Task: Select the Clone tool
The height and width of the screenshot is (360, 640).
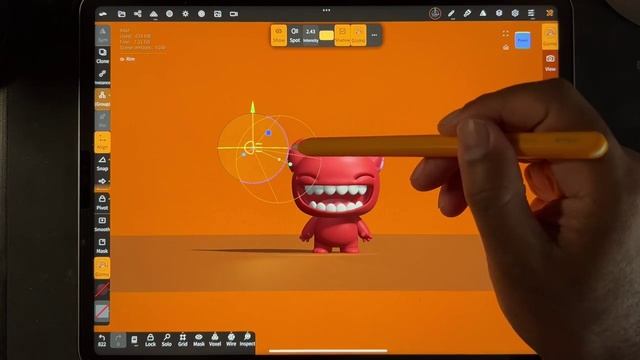Action: click(102, 56)
